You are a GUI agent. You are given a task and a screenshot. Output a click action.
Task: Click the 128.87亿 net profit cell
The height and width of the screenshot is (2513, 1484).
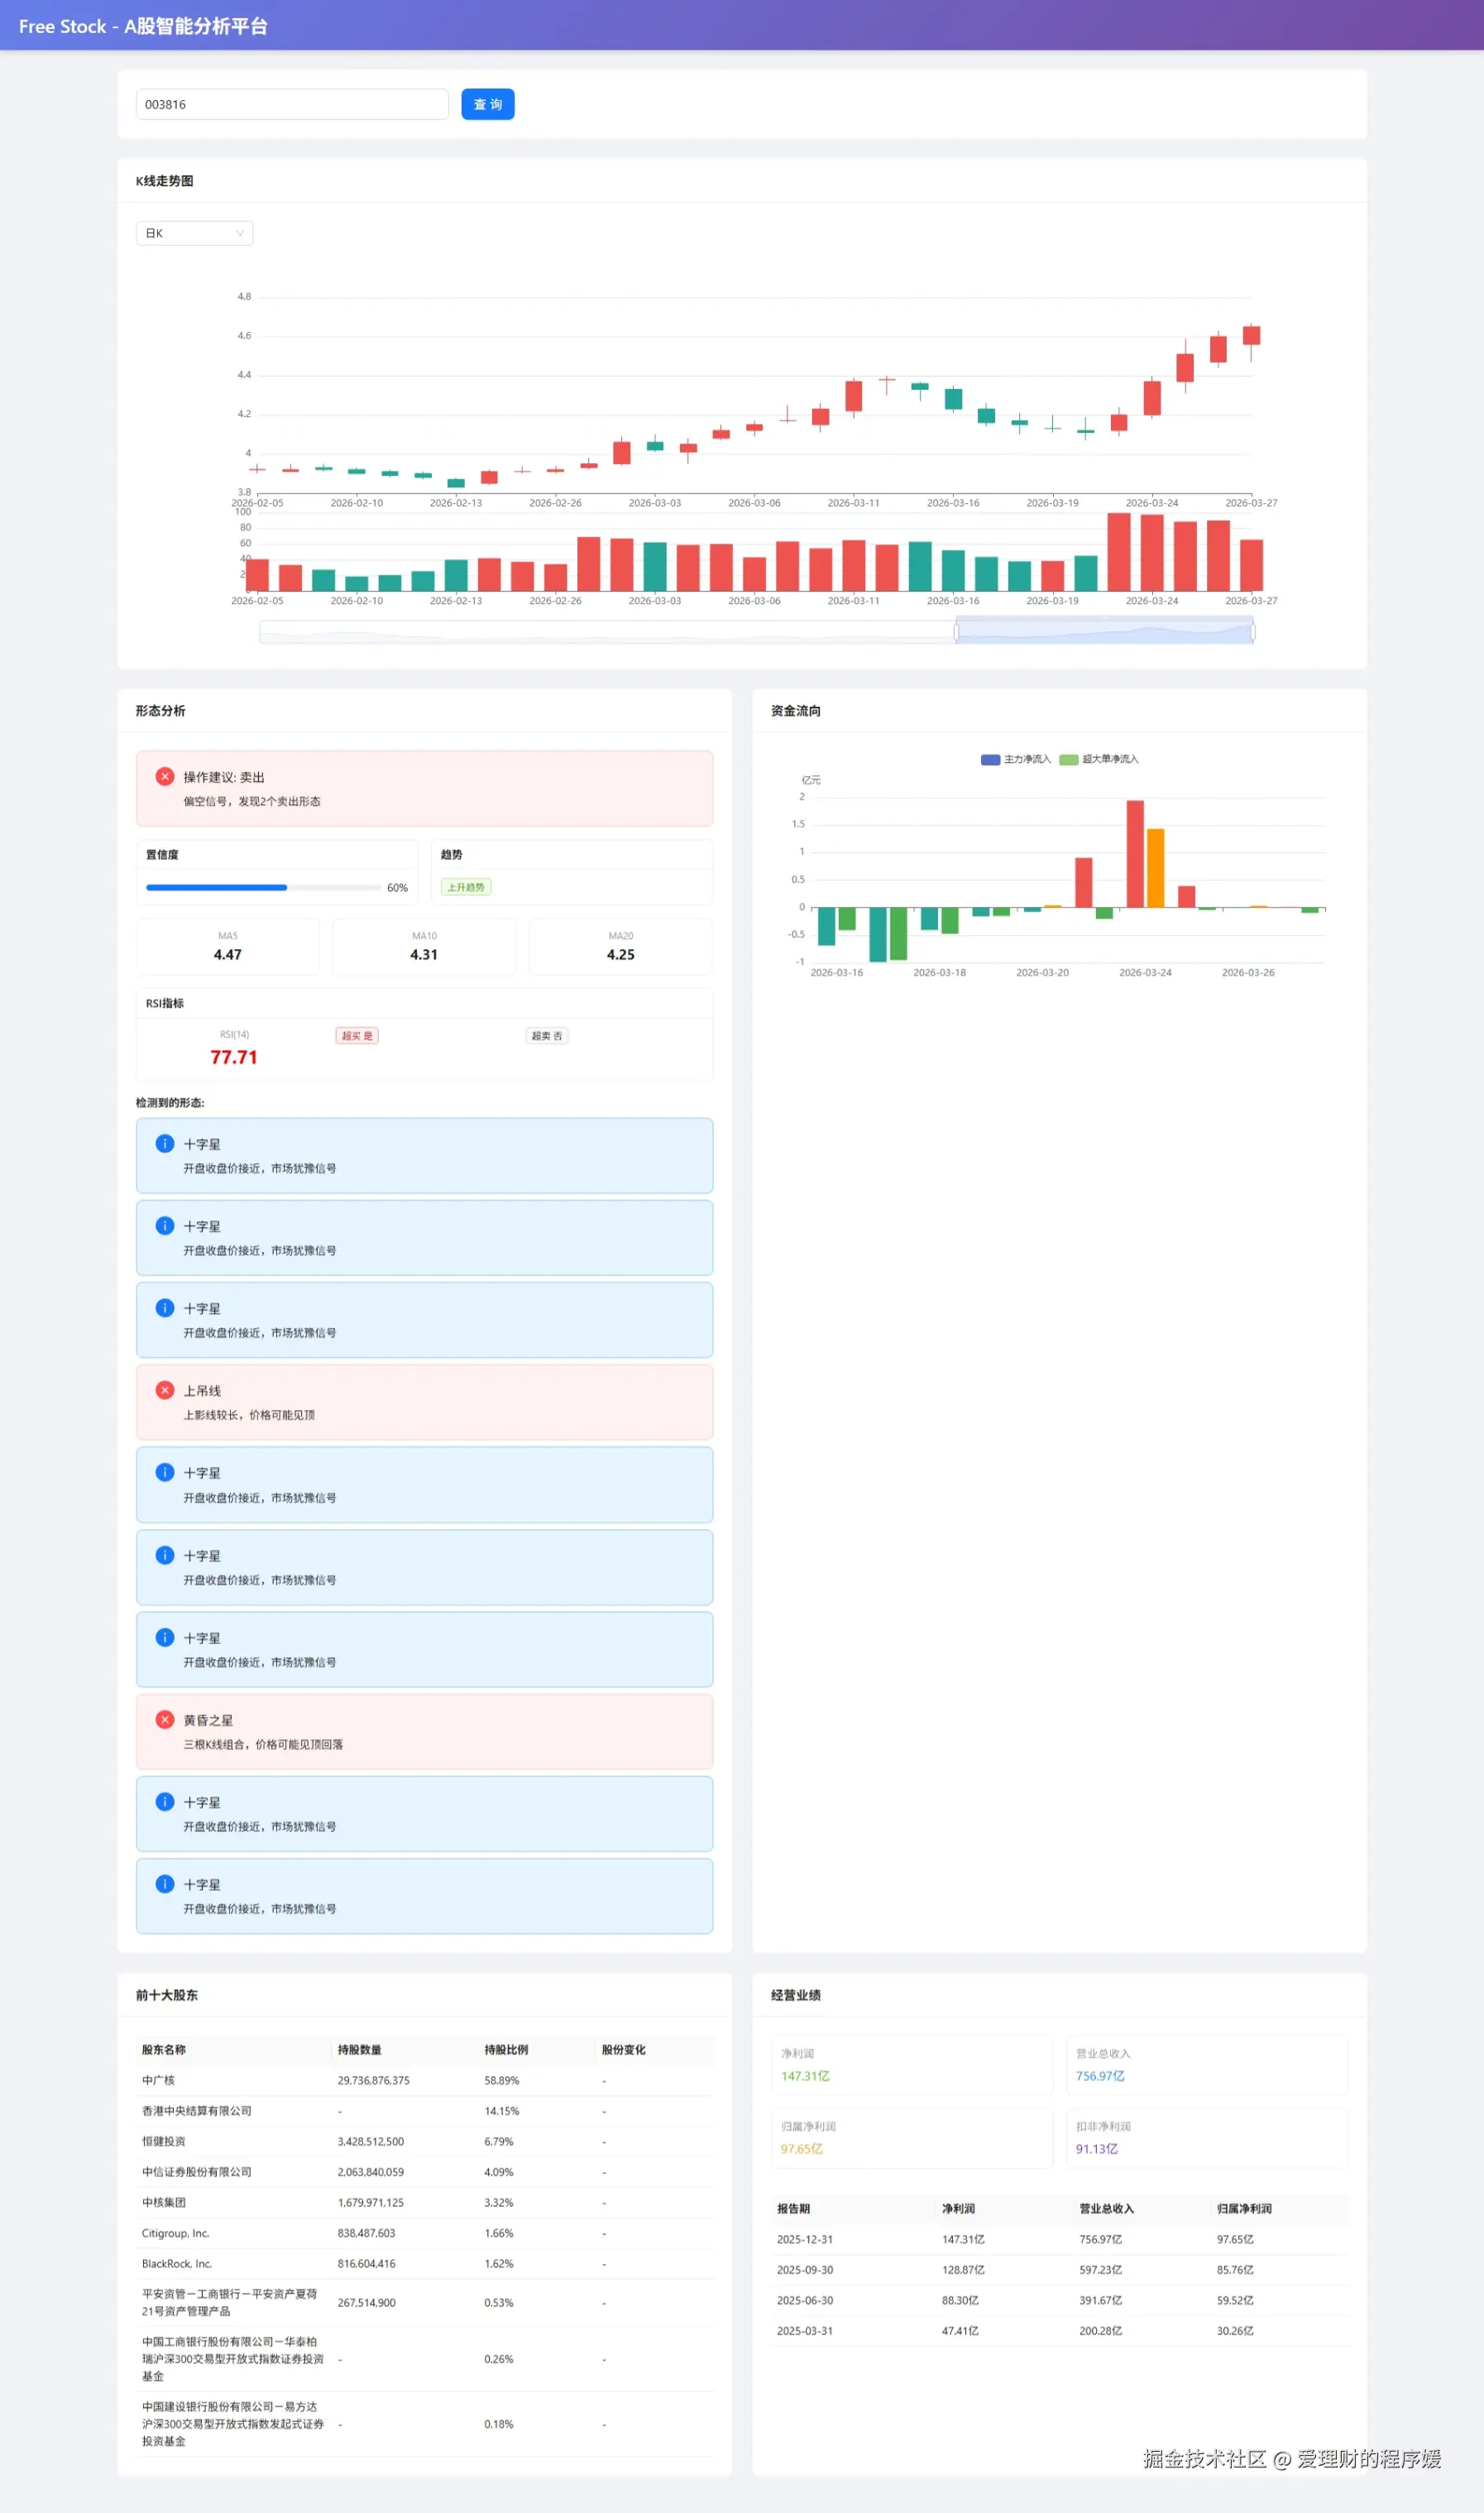coord(963,2269)
